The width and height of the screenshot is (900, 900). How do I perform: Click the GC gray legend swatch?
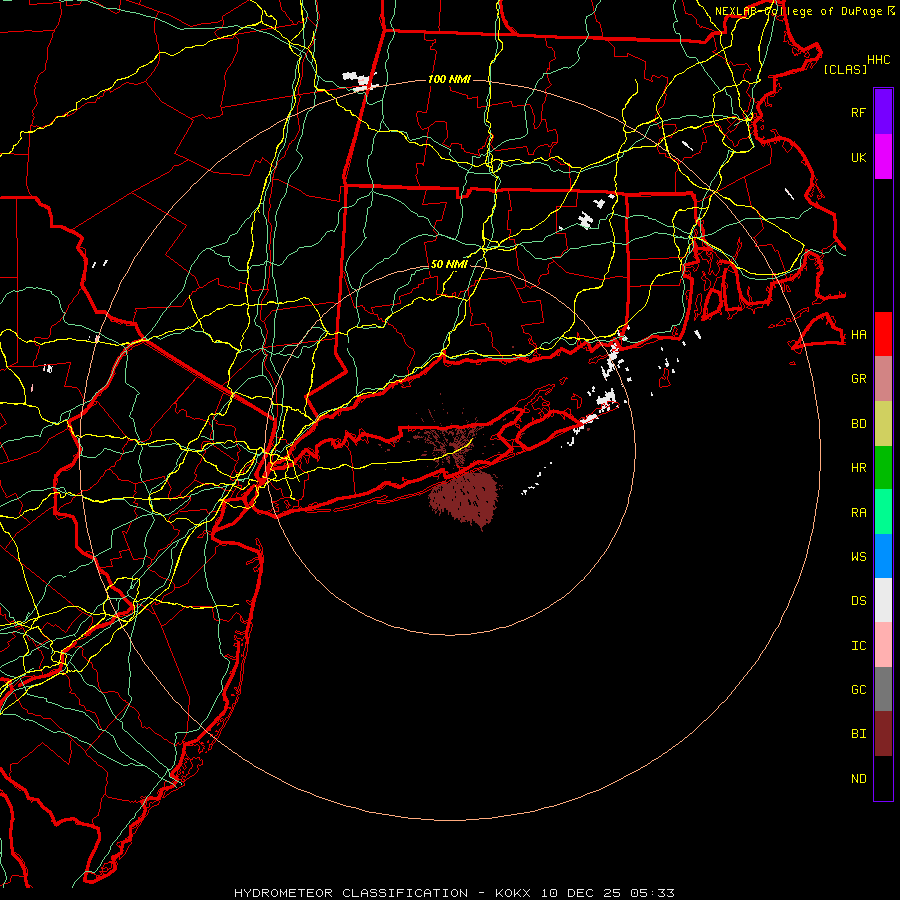tap(883, 689)
